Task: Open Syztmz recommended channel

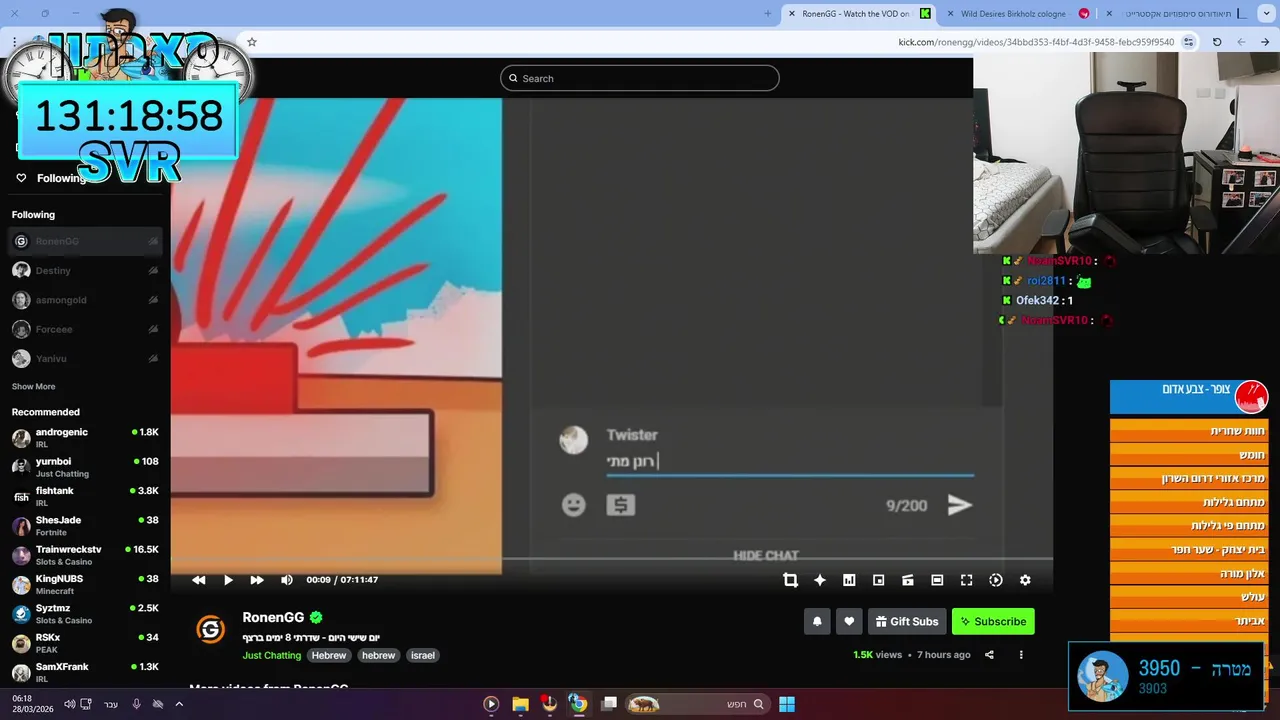Action: [x=85, y=614]
